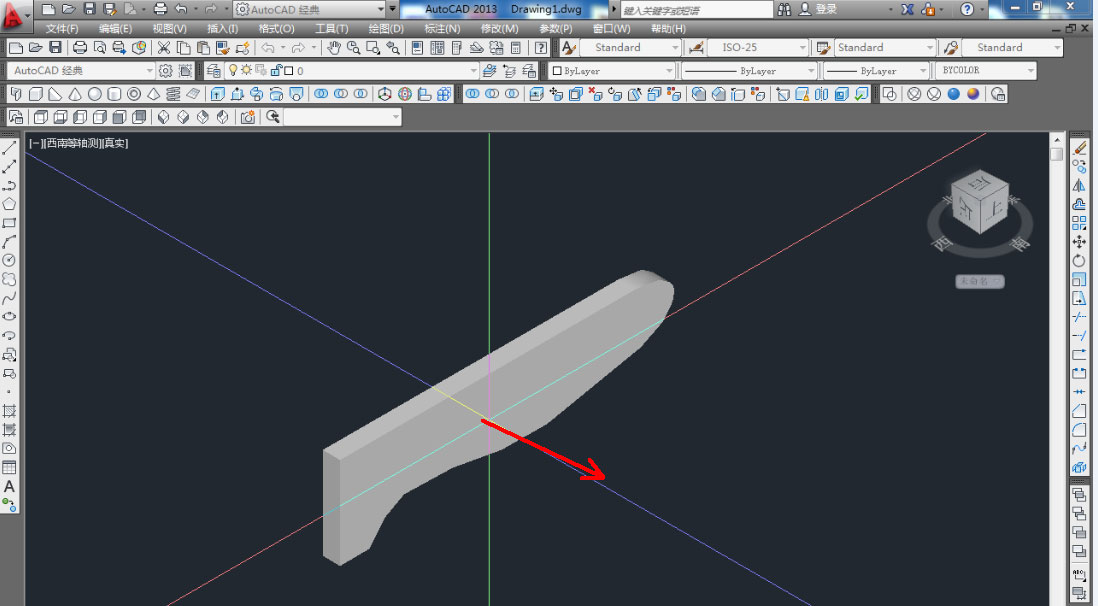The width and height of the screenshot is (1098, 606).
Task: Open the ByLayer color swatch selector
Action: [x=612, y=71]
